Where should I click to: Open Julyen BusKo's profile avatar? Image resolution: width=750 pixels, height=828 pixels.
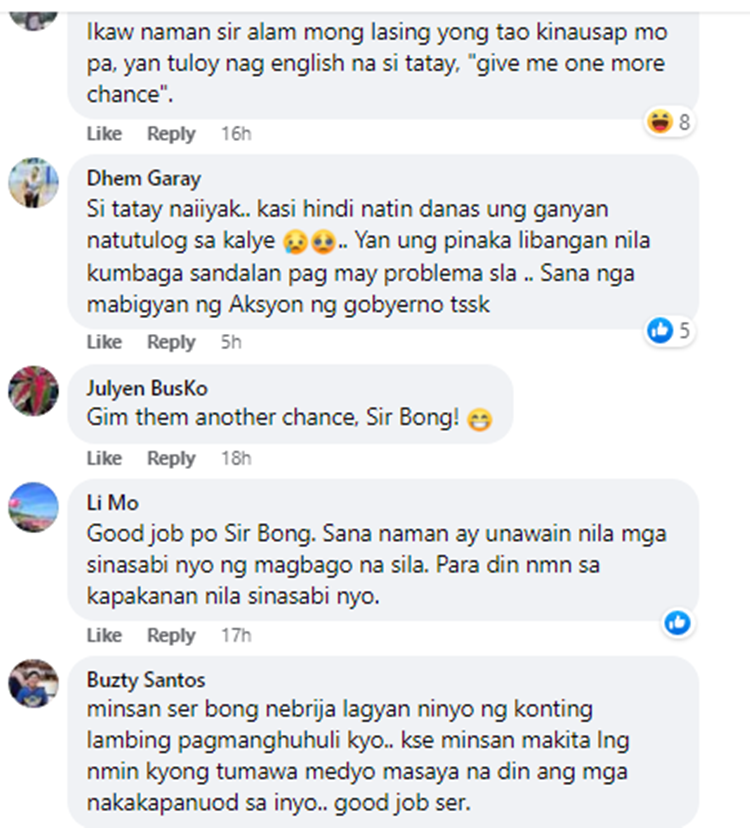(34, 390)
